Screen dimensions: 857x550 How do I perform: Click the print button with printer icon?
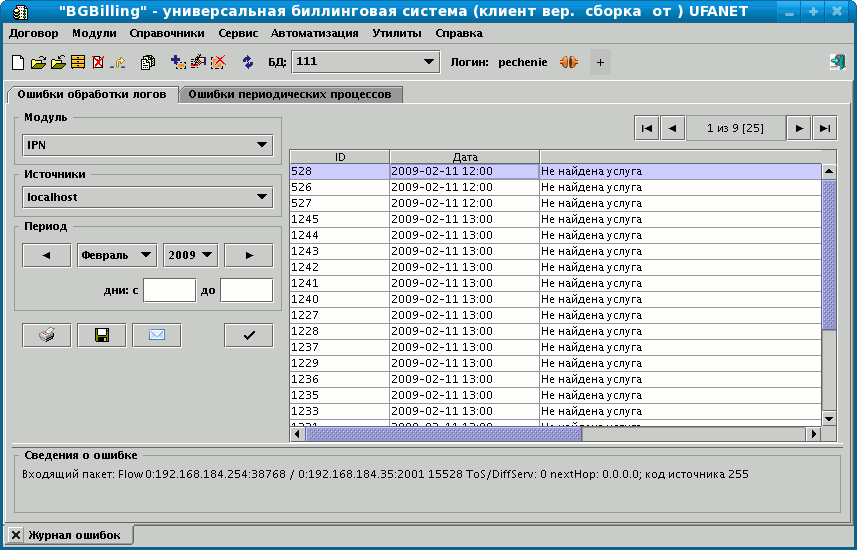(47, 335)
